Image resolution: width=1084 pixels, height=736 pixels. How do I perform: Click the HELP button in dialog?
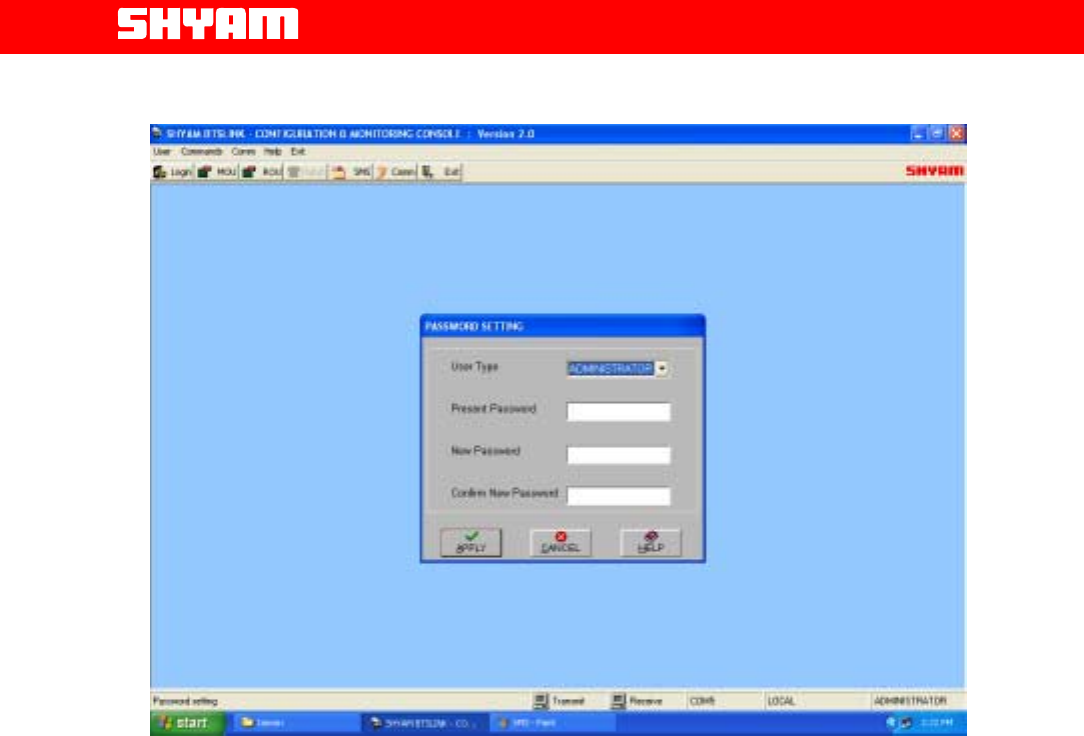click(x=651, y=542)
